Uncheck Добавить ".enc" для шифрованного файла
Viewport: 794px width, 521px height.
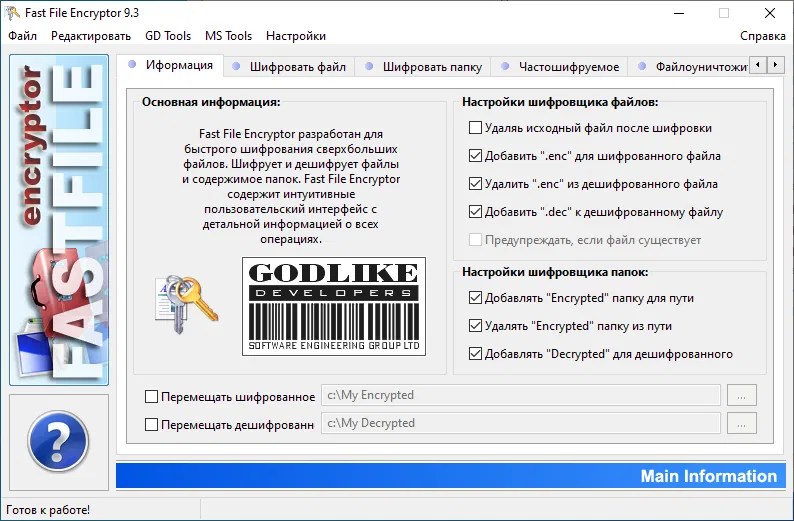pos(475,155)
